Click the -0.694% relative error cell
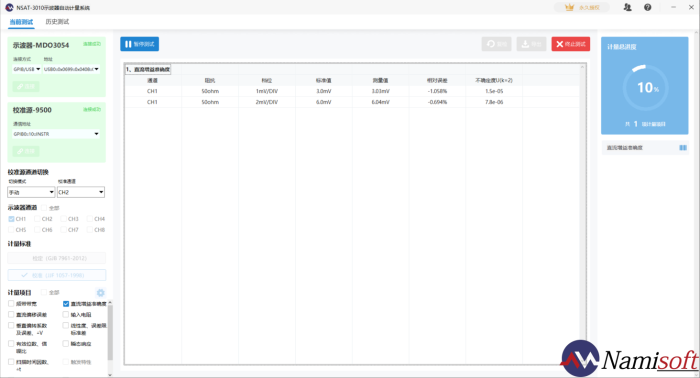This screenshot has width=700, height=378. click(437, 102)
